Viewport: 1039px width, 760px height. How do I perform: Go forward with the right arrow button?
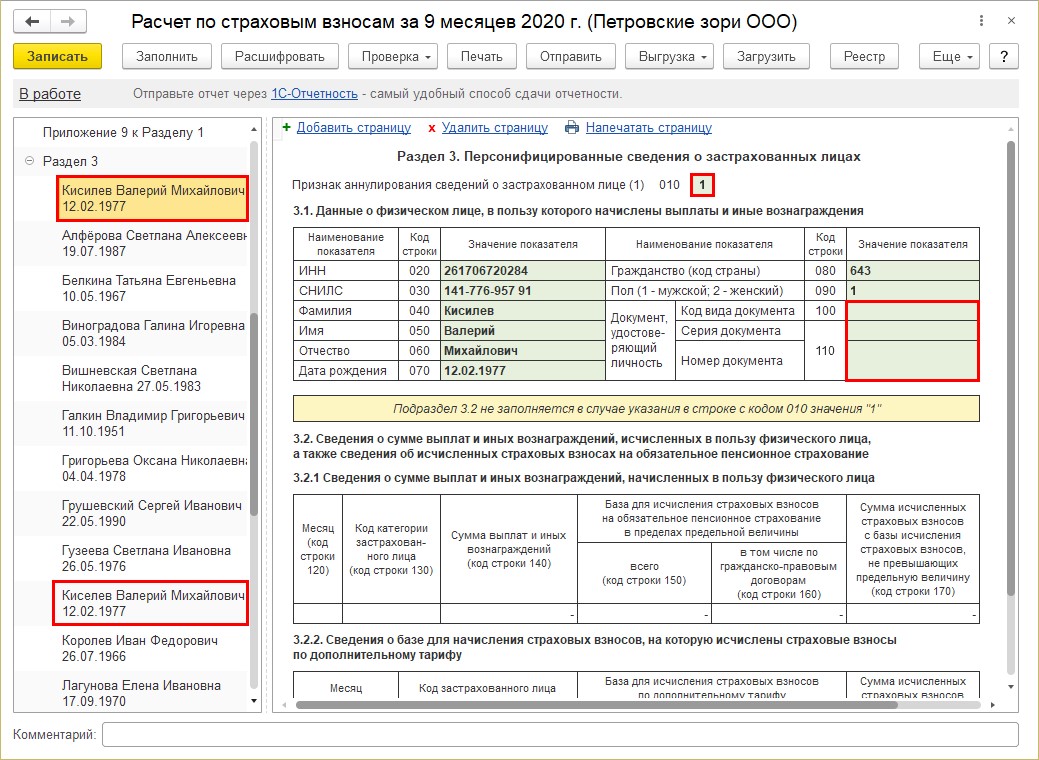[68, 22]
